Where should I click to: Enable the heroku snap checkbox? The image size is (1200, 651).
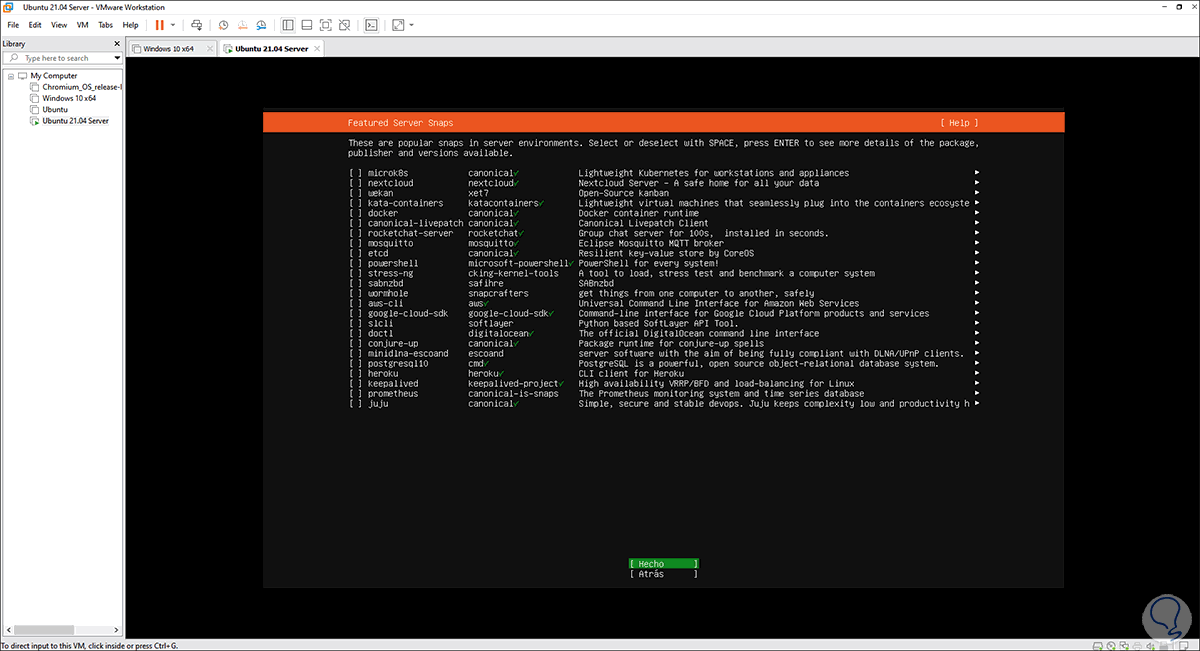[355, 373]
